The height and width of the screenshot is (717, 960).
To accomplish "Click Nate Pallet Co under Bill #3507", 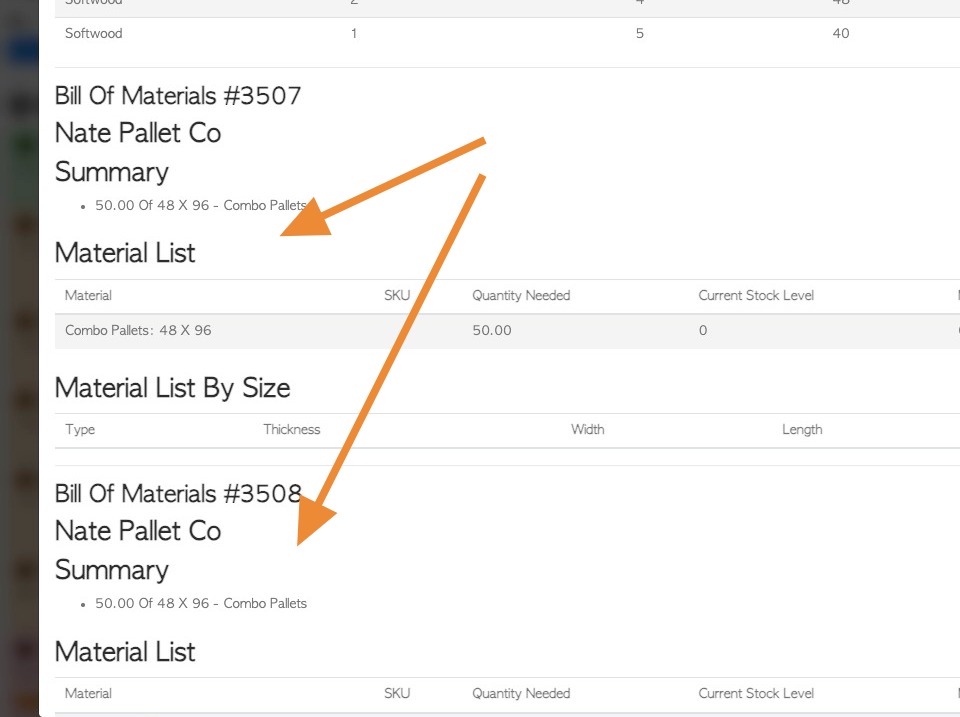I will [x=138, y=133].
